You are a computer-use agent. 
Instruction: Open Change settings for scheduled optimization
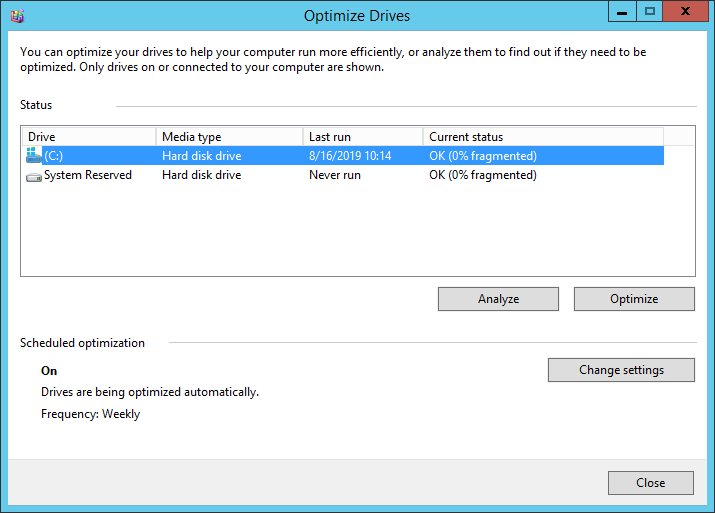coord(621,370)
